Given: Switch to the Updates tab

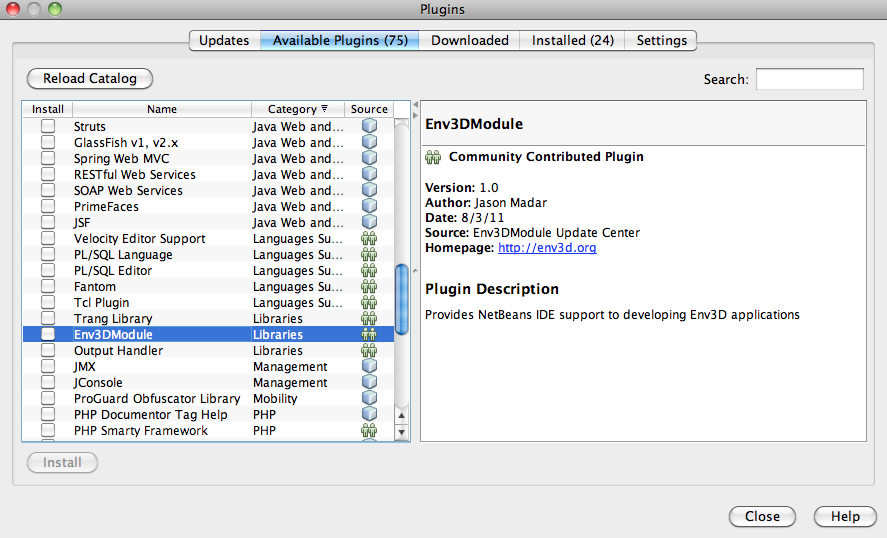Looking at the screenshot, I should pyautogui.click(x=225, y=40).
